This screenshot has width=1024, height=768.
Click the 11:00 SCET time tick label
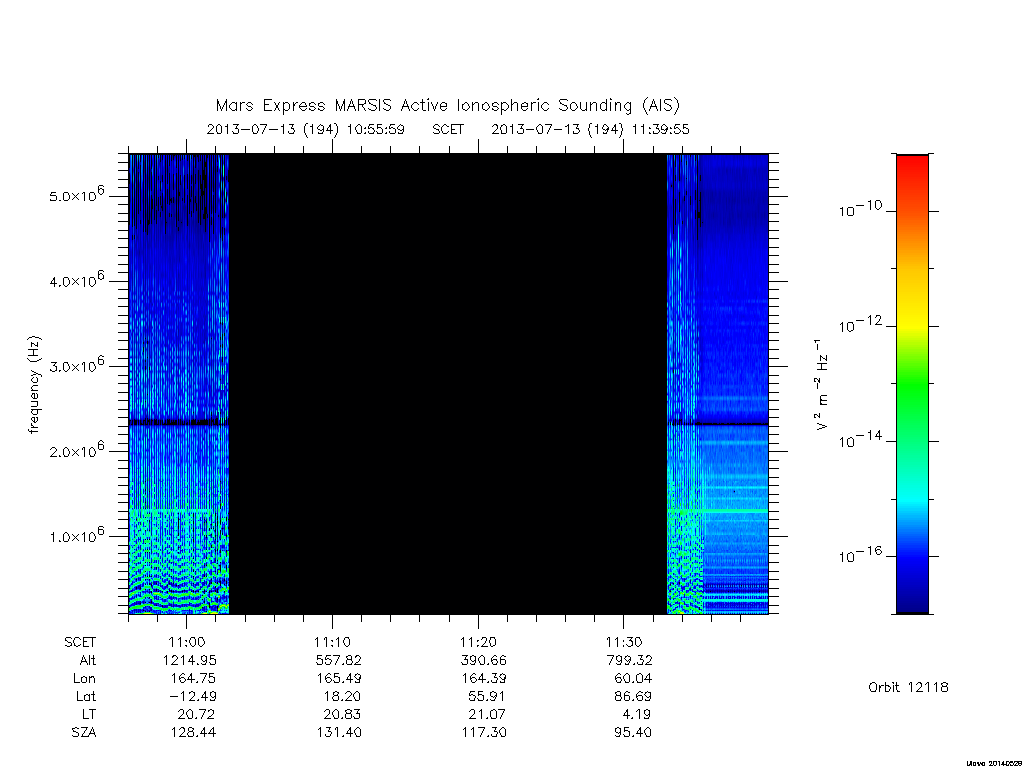click(x=187, y=642)
